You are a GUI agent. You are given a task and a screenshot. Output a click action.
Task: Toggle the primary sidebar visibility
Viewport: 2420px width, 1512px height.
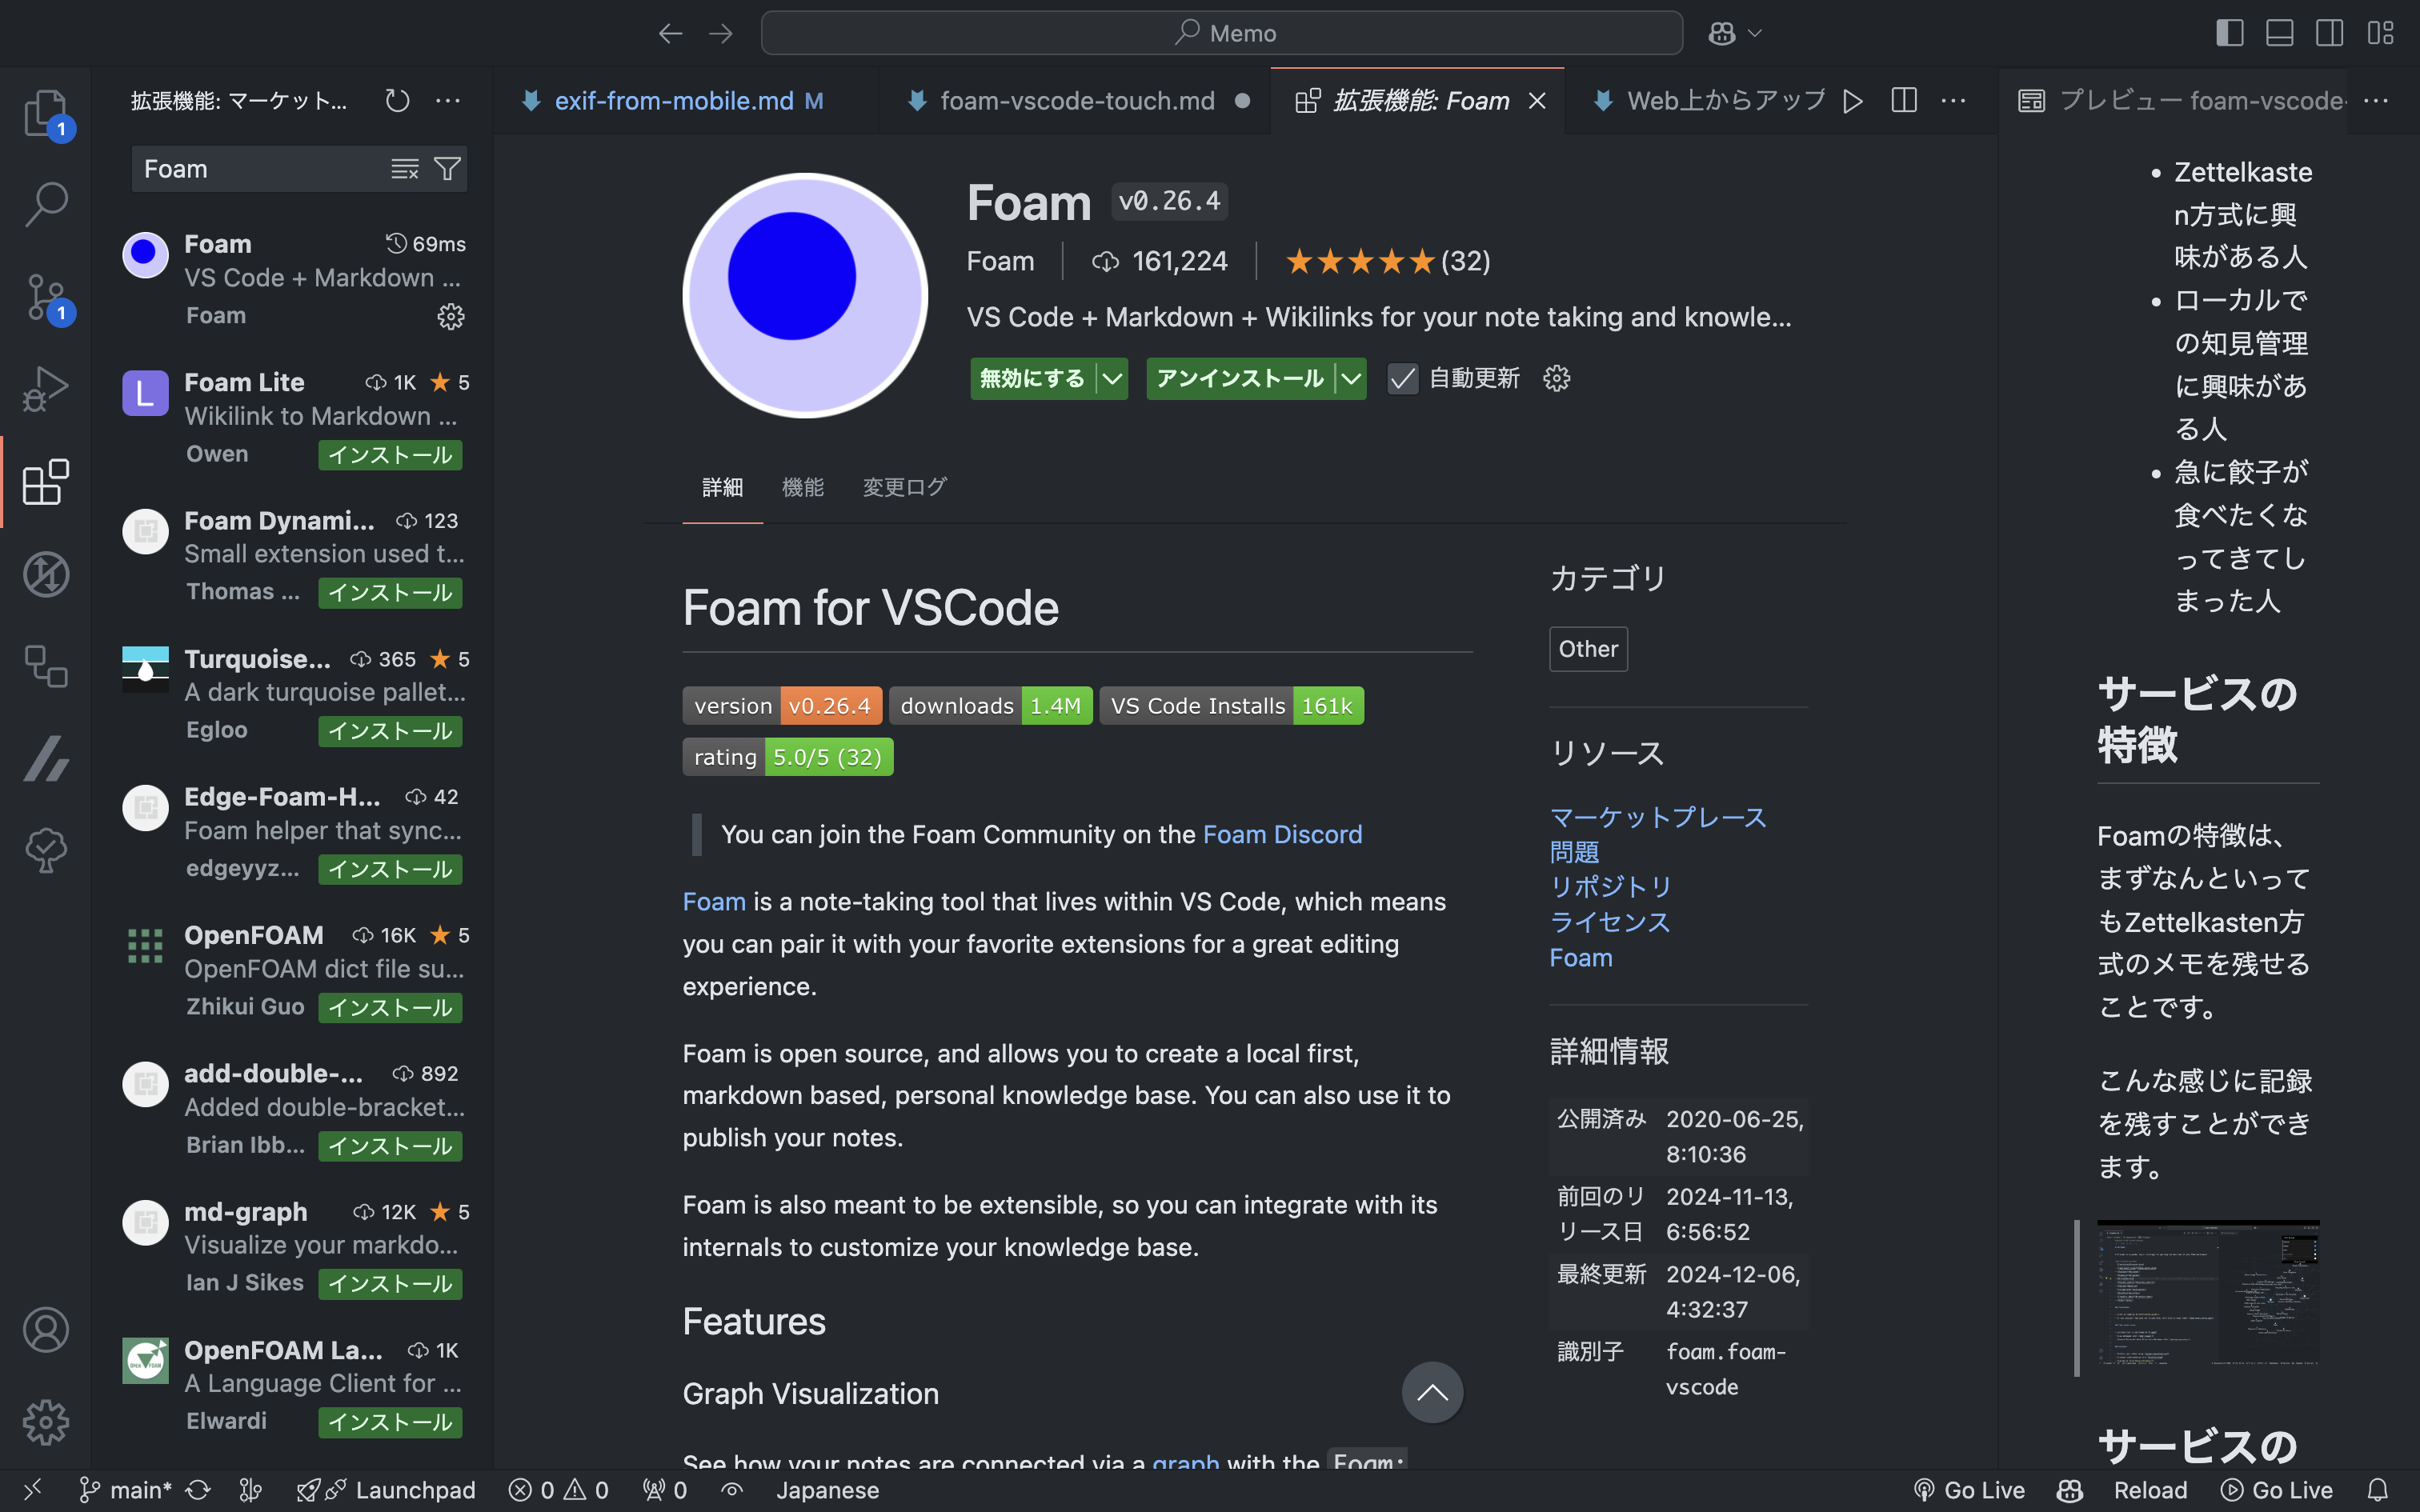pos(2229,32)
